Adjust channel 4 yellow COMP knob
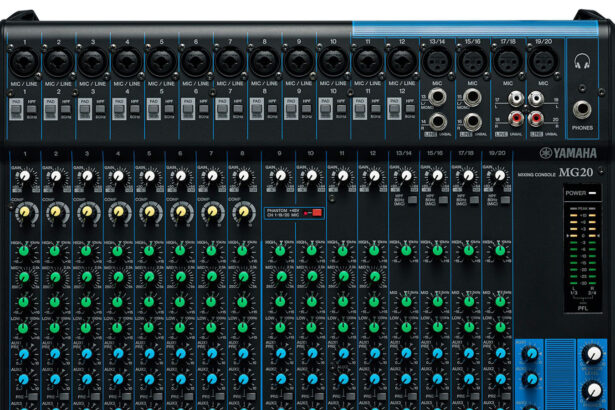Viewport: 615px width, 410px height. (x=118, y=212)
